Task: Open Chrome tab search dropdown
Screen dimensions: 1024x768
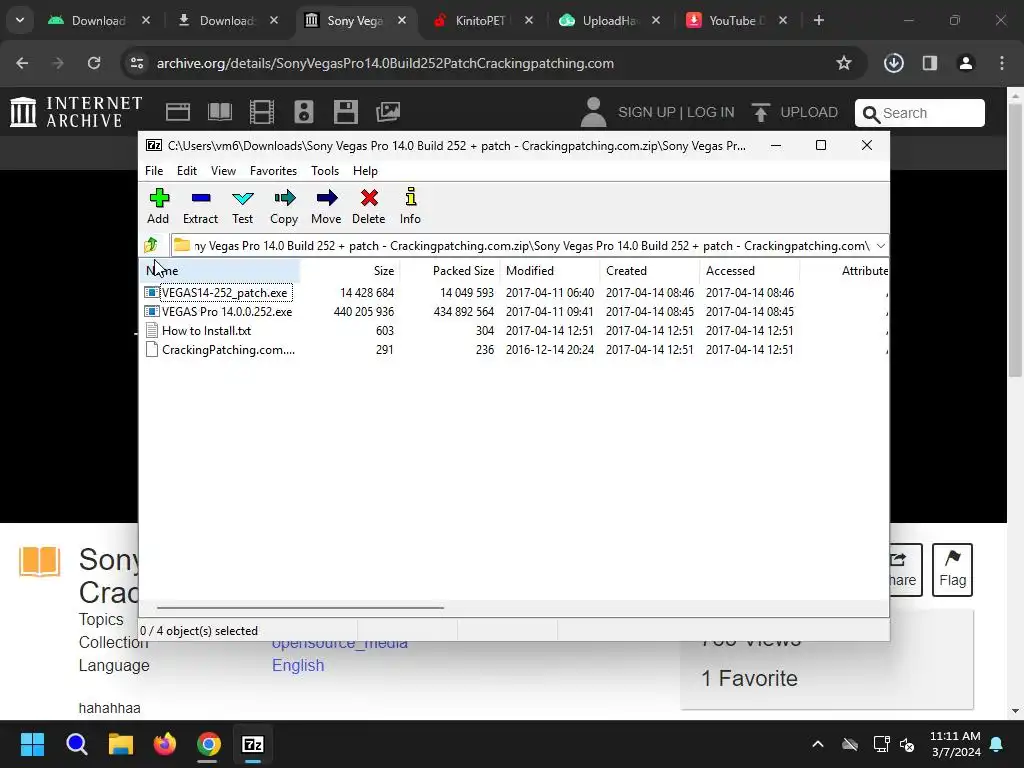Action: pyautogui.click(x=20, y=20)
